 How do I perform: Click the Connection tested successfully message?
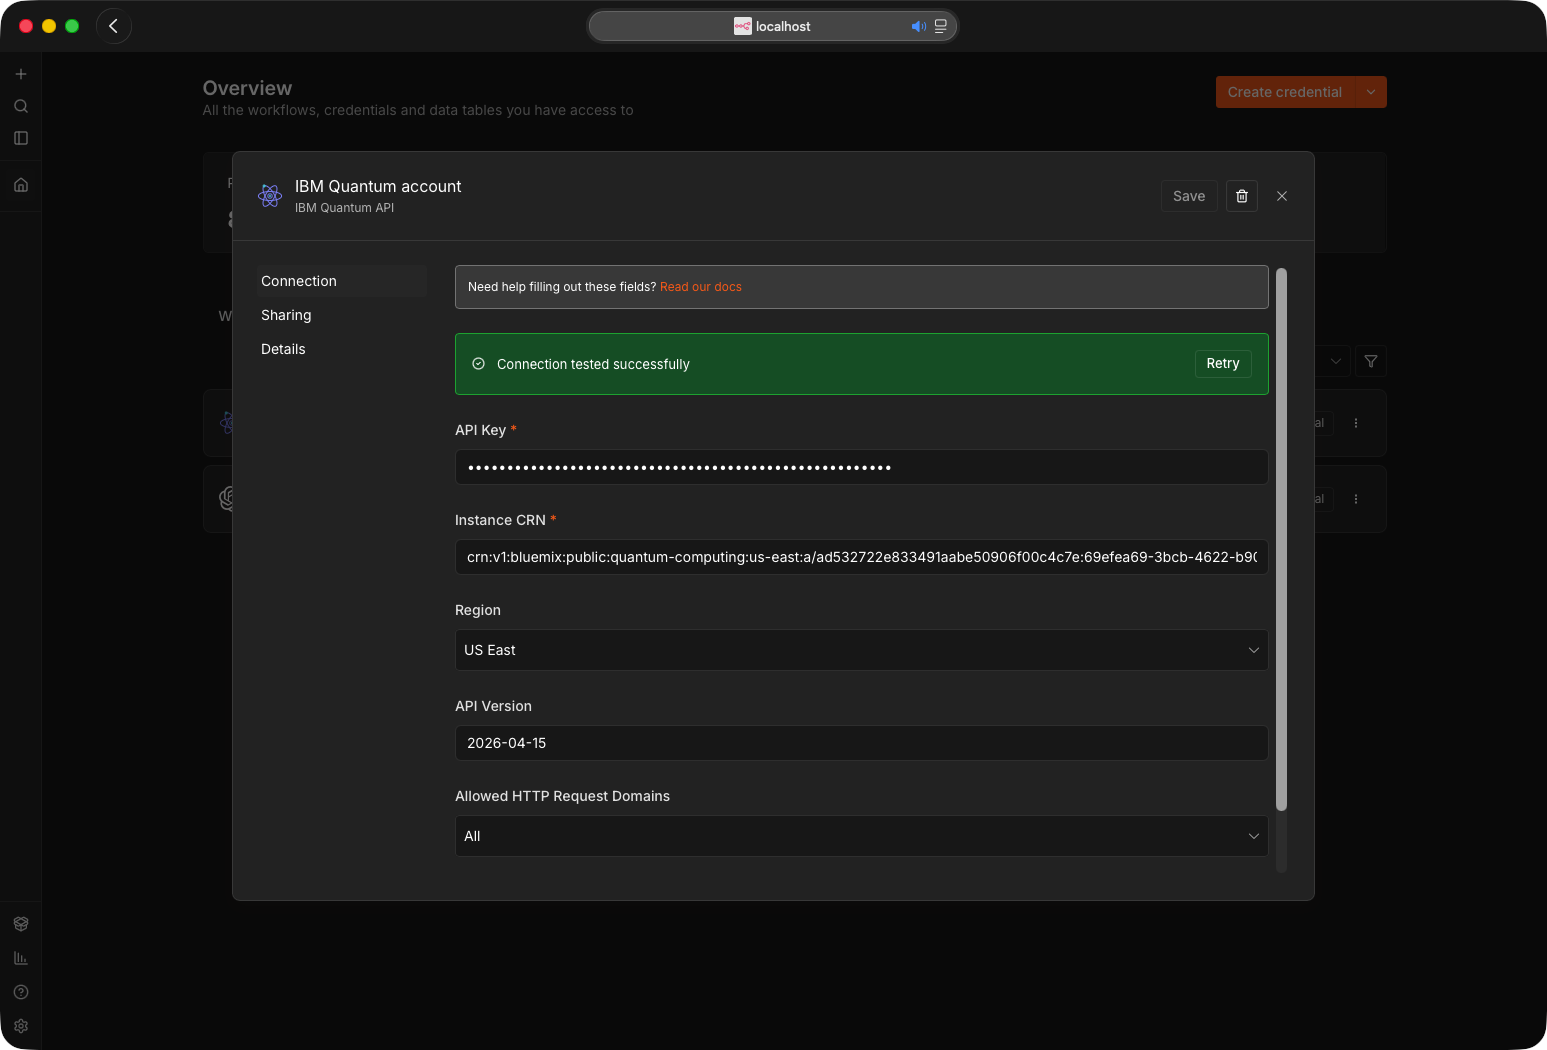593,364
